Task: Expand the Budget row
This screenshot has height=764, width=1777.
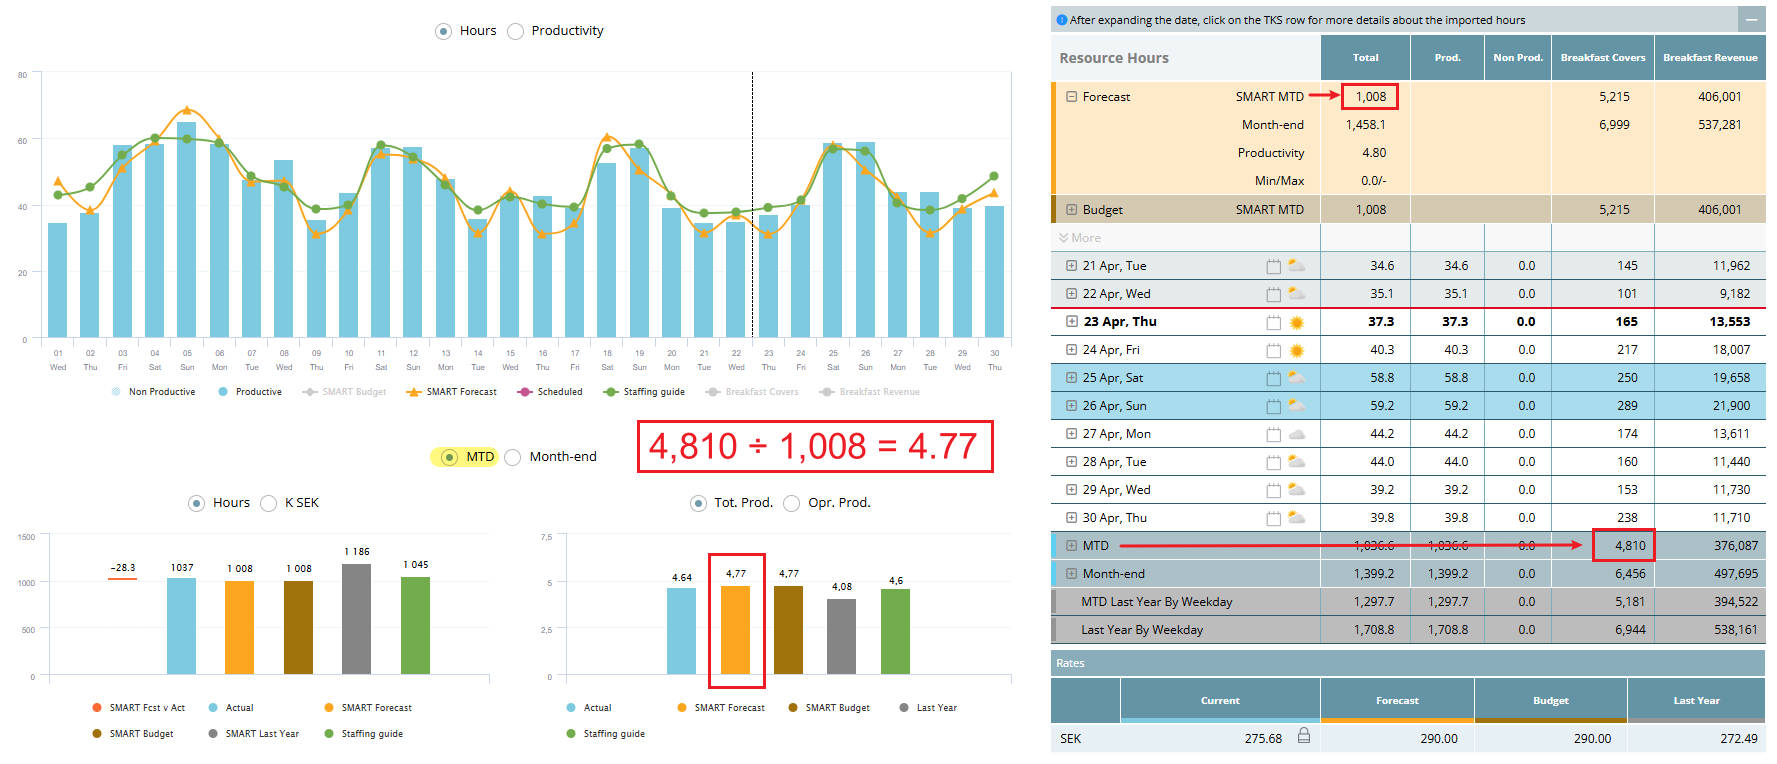Action: tap(1071, 210)
